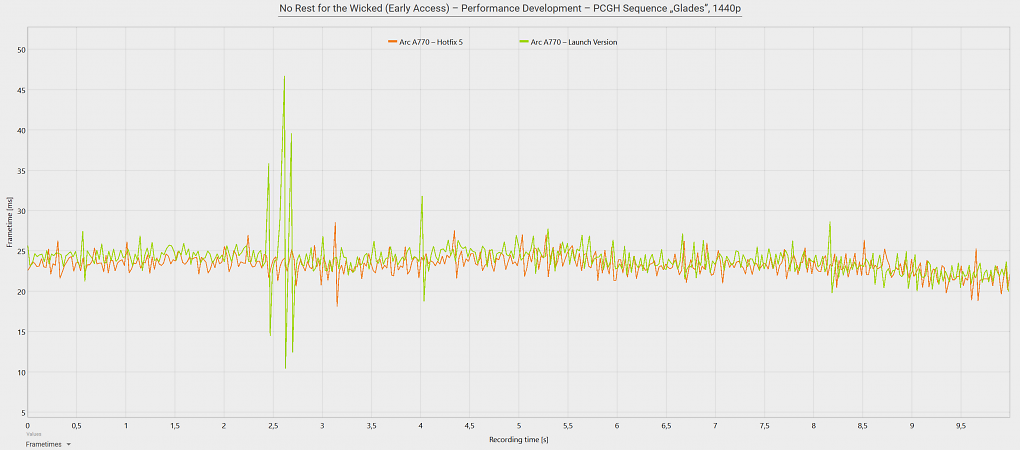Click the small 'Values' label
1020x450 pixels.
click(x=33, y=433)
